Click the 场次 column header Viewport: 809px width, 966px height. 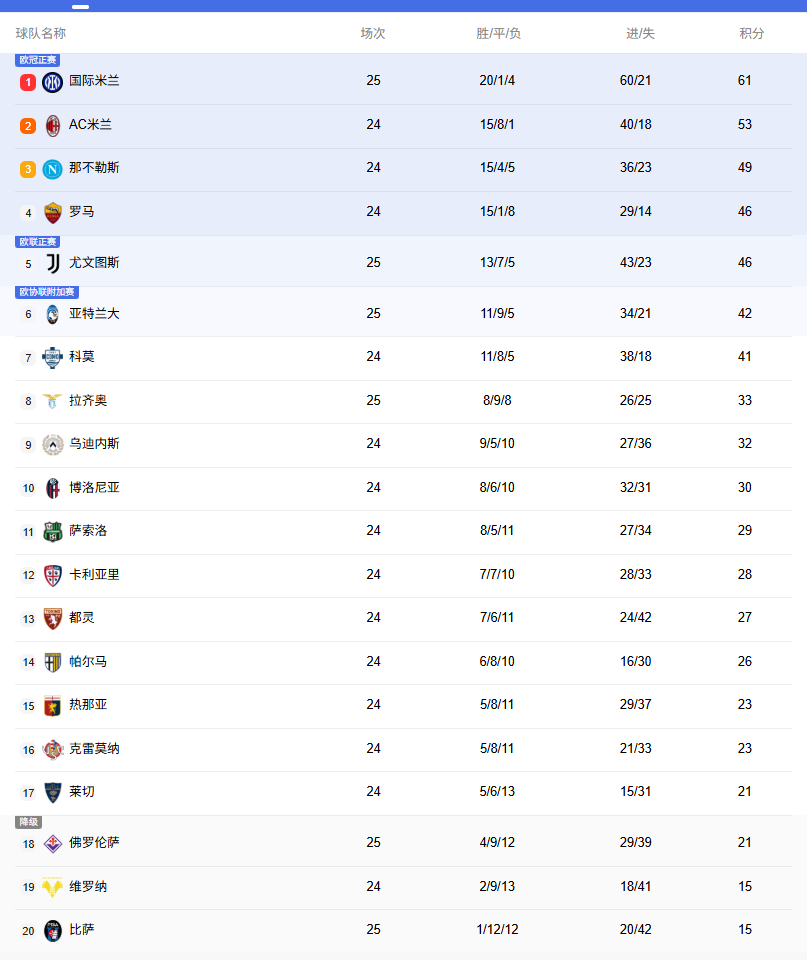(373, 34)
